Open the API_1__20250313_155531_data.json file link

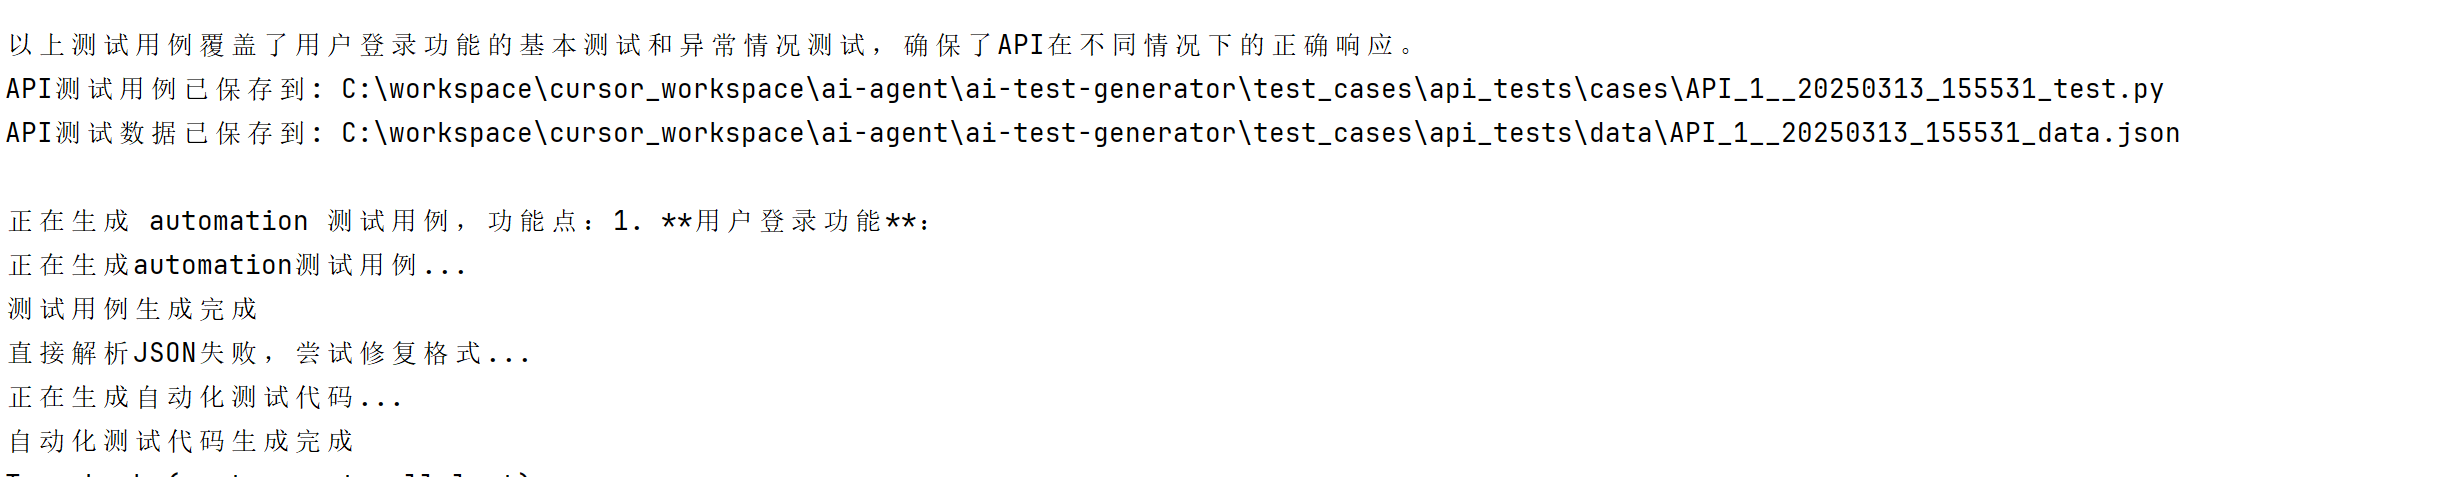(1924, 134)
